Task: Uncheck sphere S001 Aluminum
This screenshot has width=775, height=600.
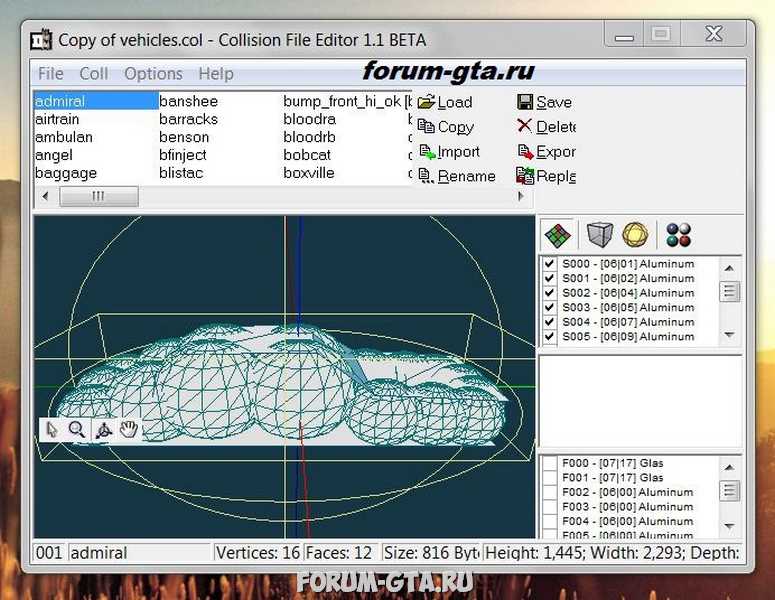Action: point(549,278)
